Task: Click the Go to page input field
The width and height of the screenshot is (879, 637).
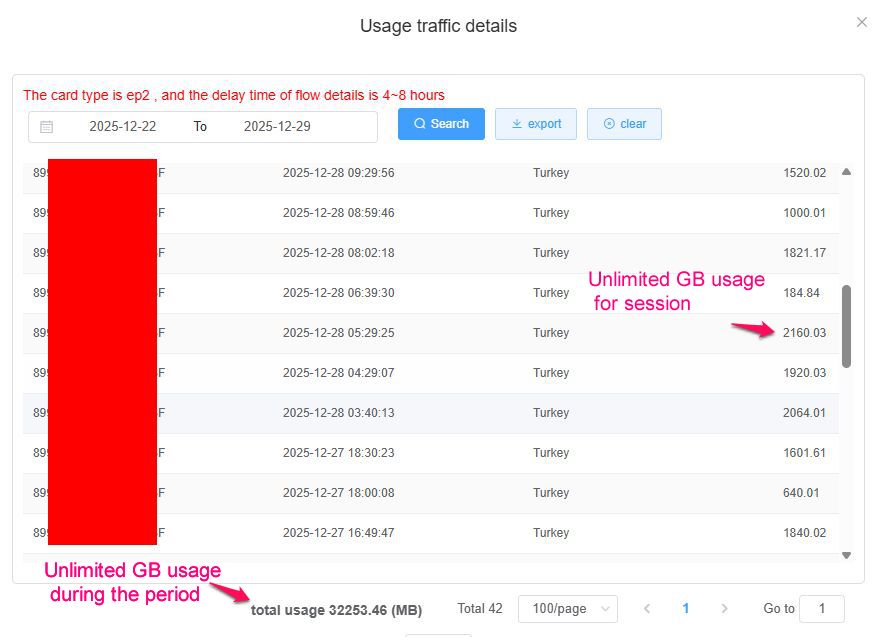Action: 822,608
